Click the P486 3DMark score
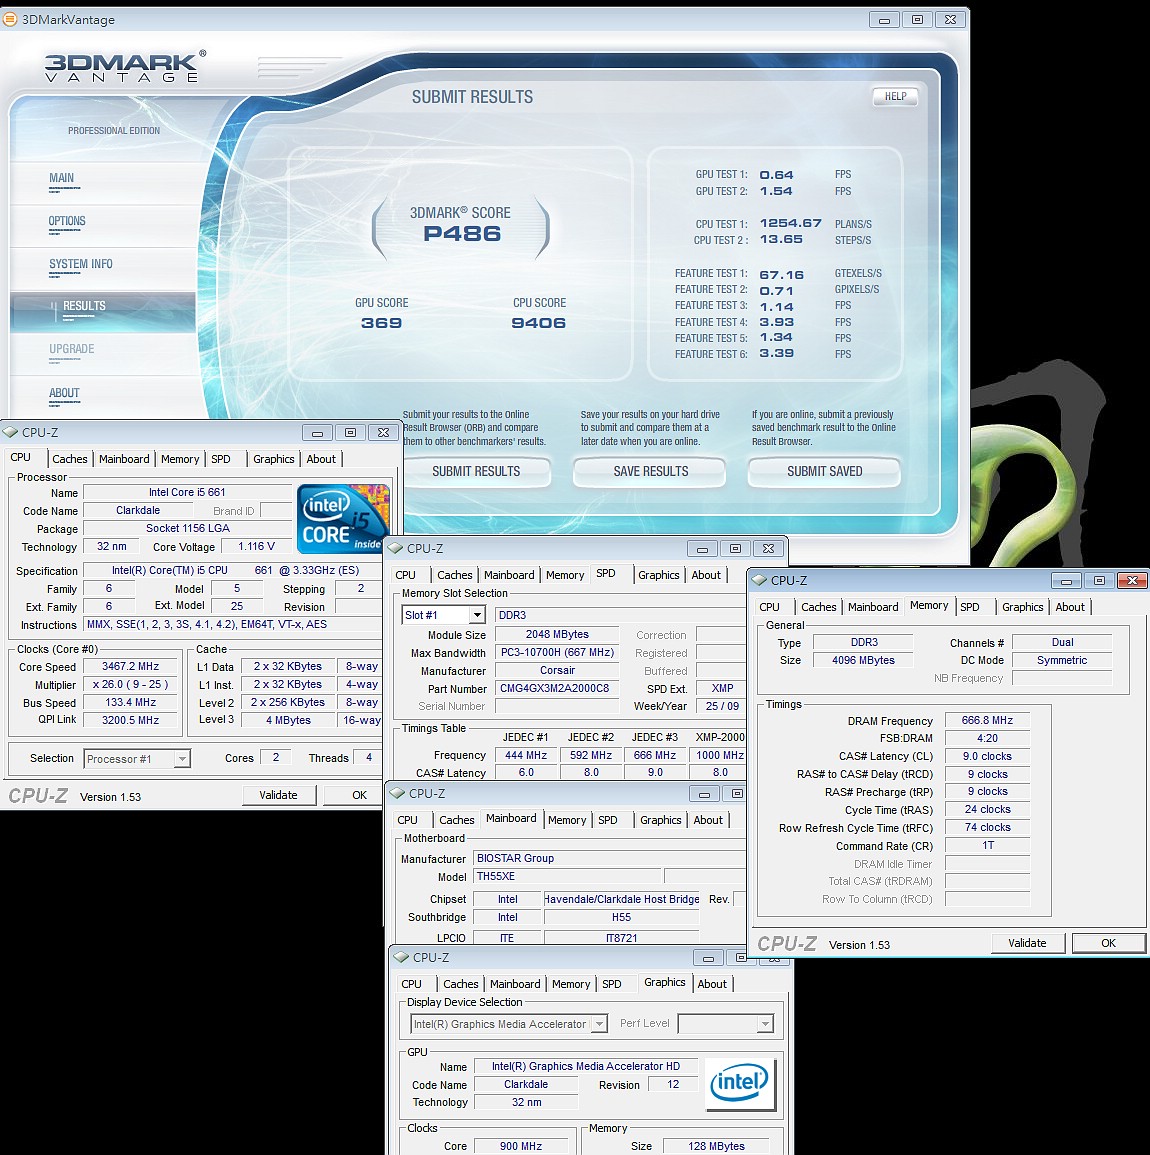Image resolution: width=1150 pixels, height=1155 pixels. (x=462, y=234)
